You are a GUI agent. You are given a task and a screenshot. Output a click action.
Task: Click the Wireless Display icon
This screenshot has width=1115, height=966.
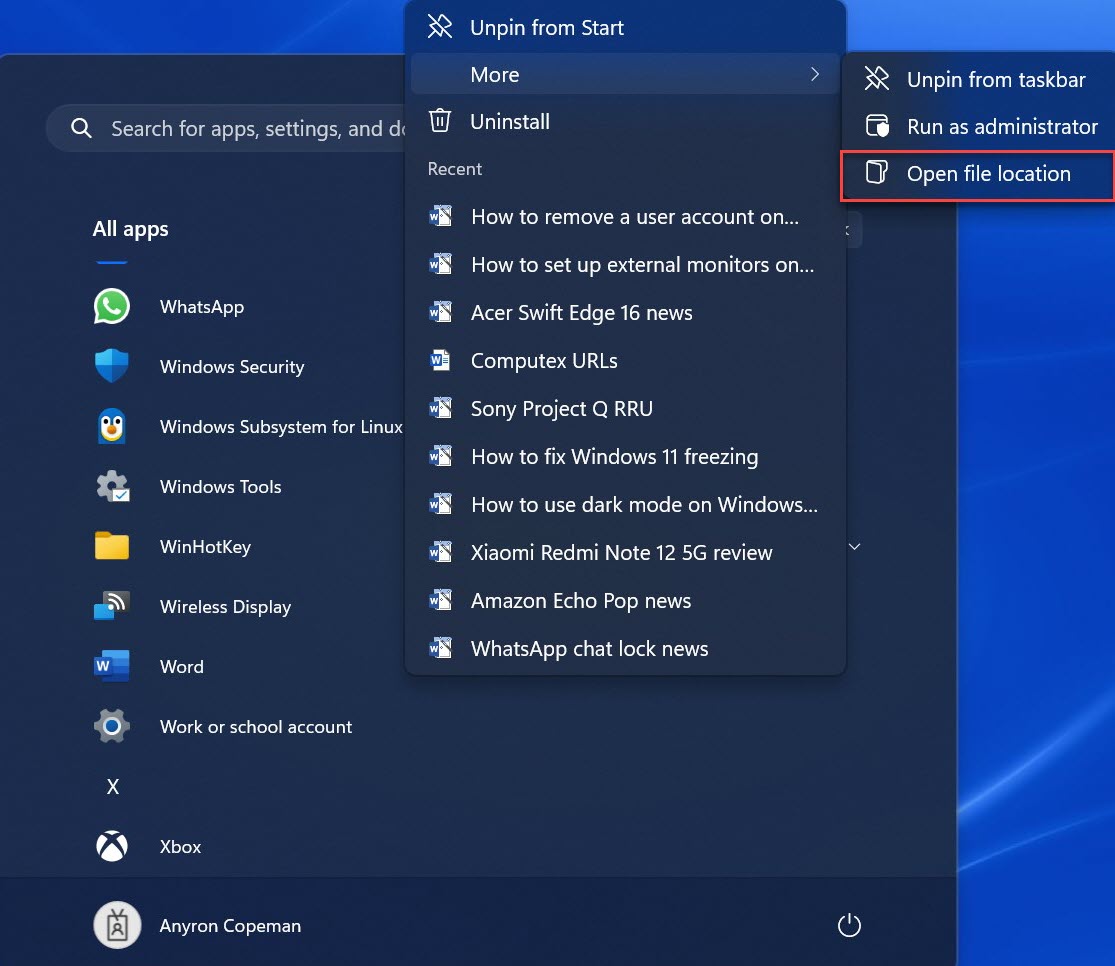click(x=112, y=606)
